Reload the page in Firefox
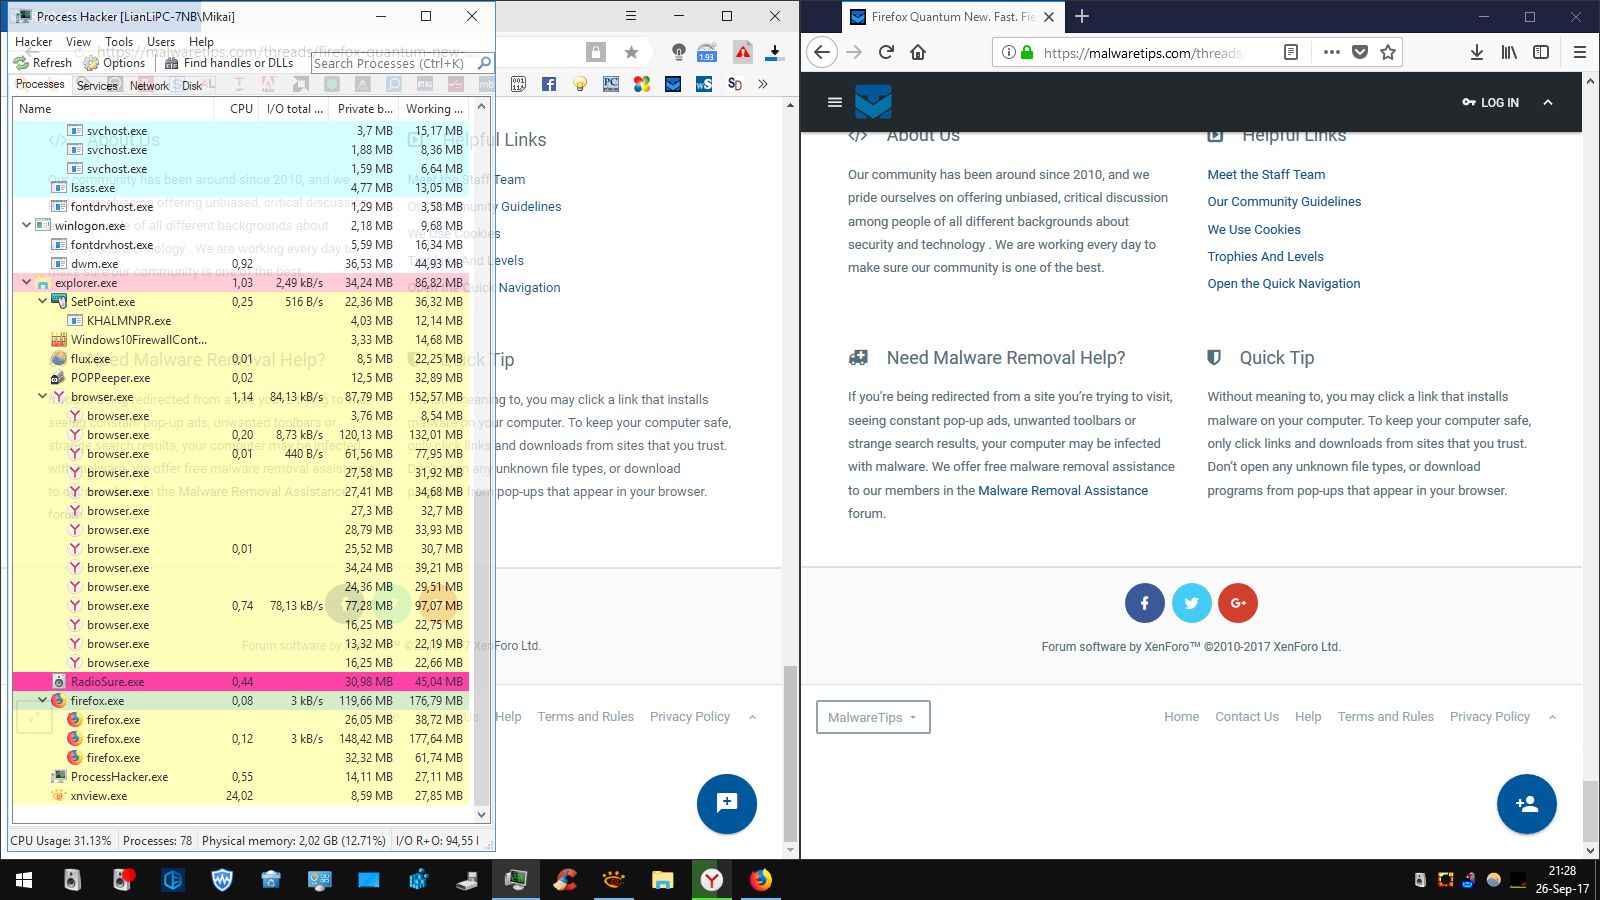 tap(886, 52)
